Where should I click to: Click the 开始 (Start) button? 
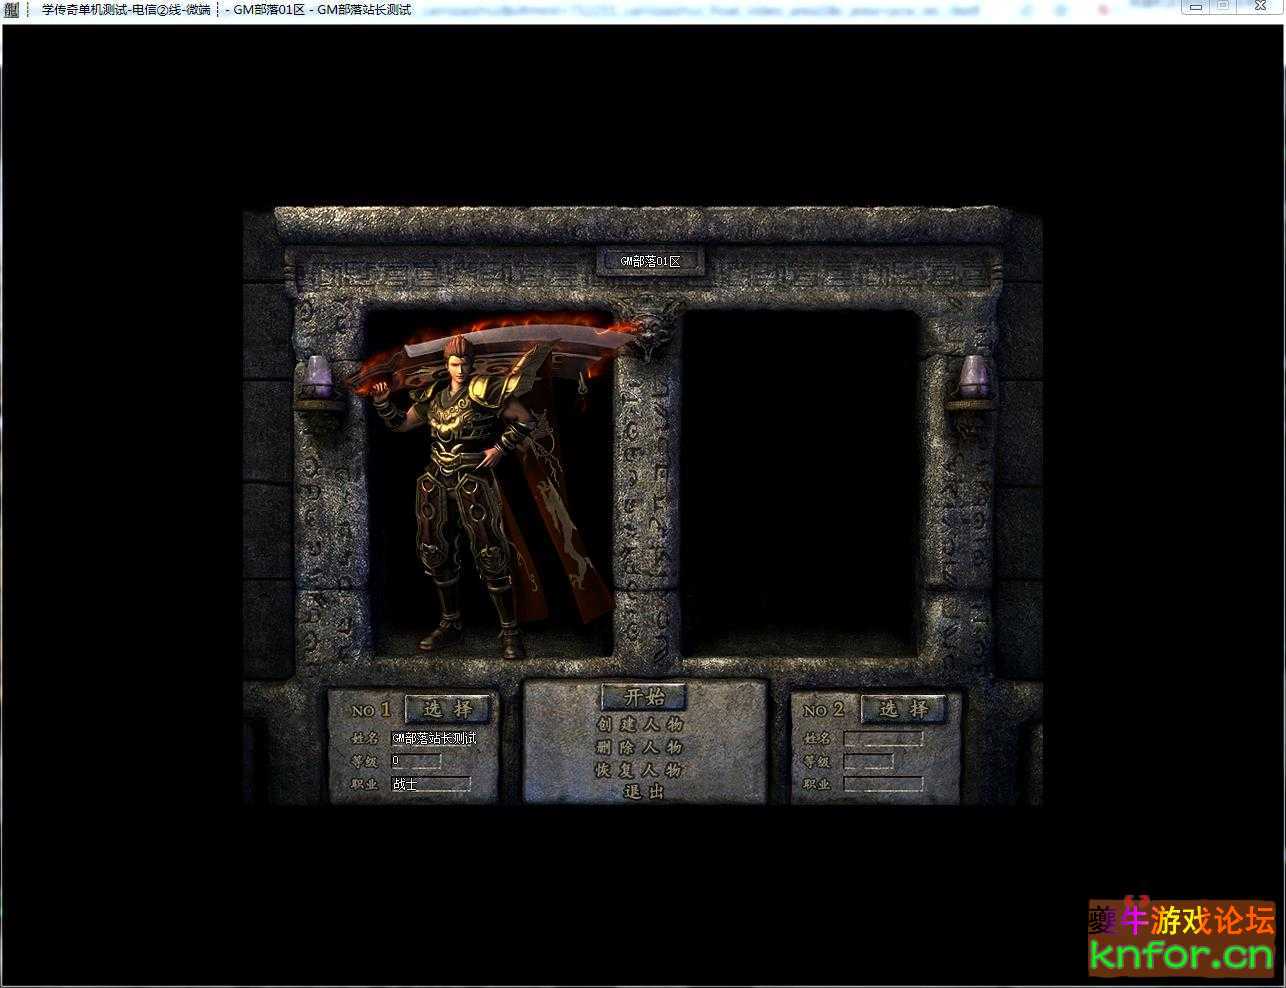(x=644, y=697)
